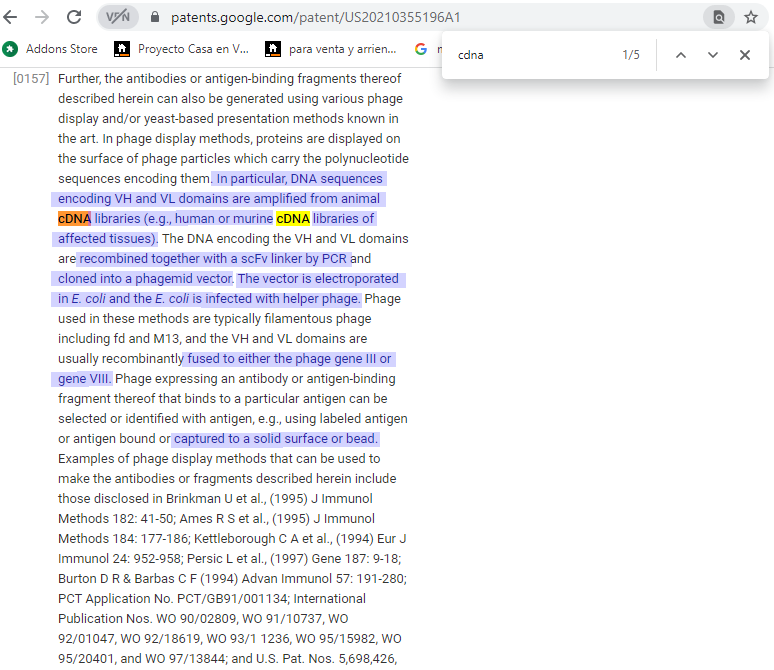This screenshot has width=774, height=670.
Task: Reload the patent page
Action: [74, 17]
